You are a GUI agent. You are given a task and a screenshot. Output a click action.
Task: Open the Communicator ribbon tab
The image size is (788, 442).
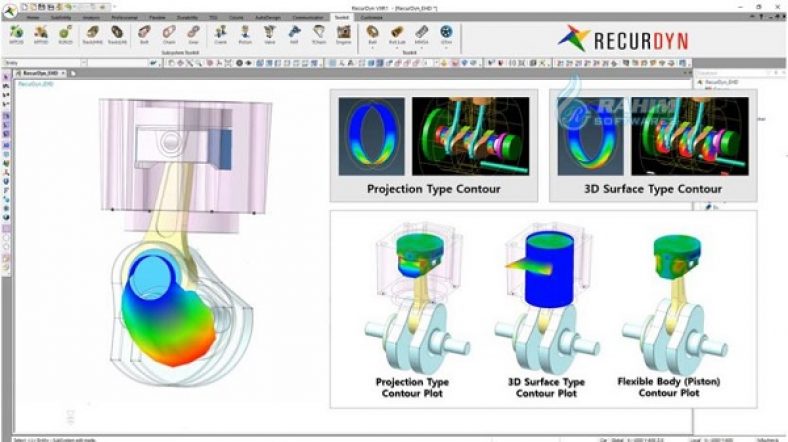tap(308, 18)
